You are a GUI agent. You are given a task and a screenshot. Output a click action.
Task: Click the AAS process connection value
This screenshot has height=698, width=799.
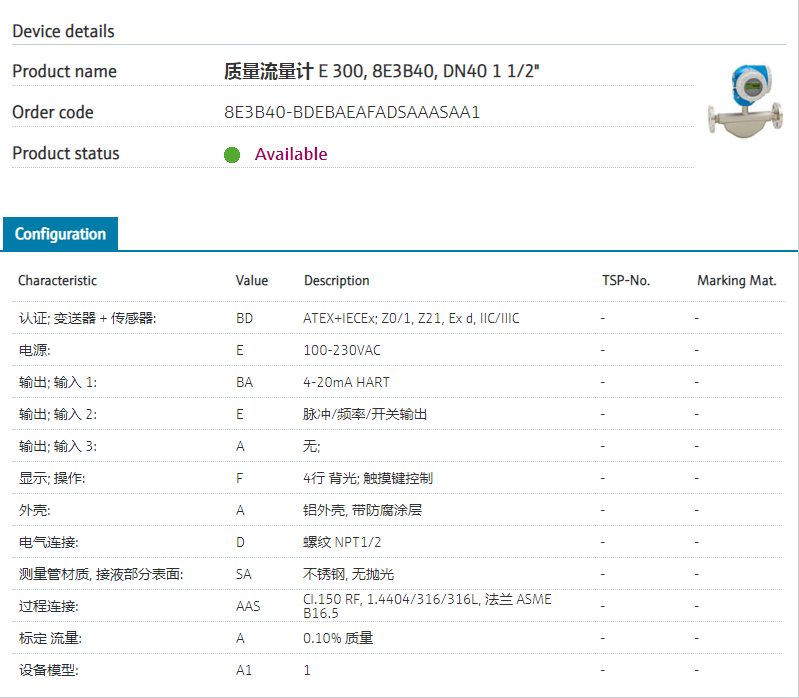click(x=247, y=606)
